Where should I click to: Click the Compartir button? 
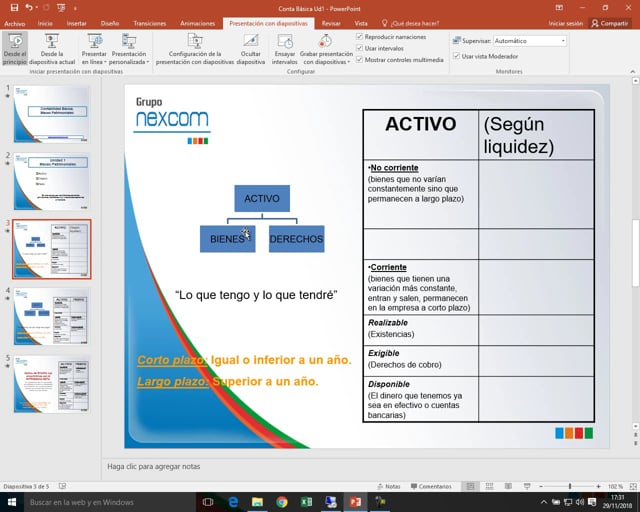[x=610, y=23]
